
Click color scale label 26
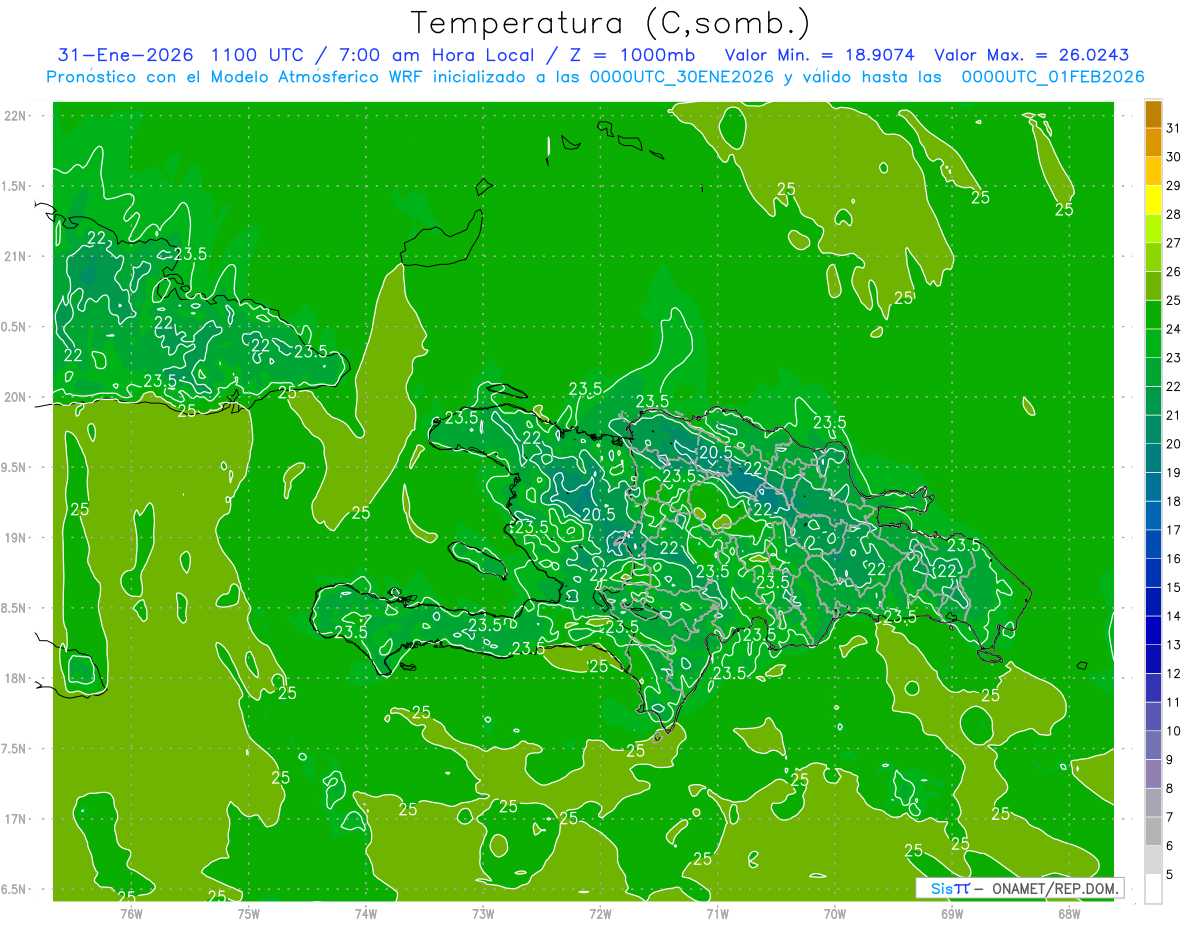[x=1174, y=272]
